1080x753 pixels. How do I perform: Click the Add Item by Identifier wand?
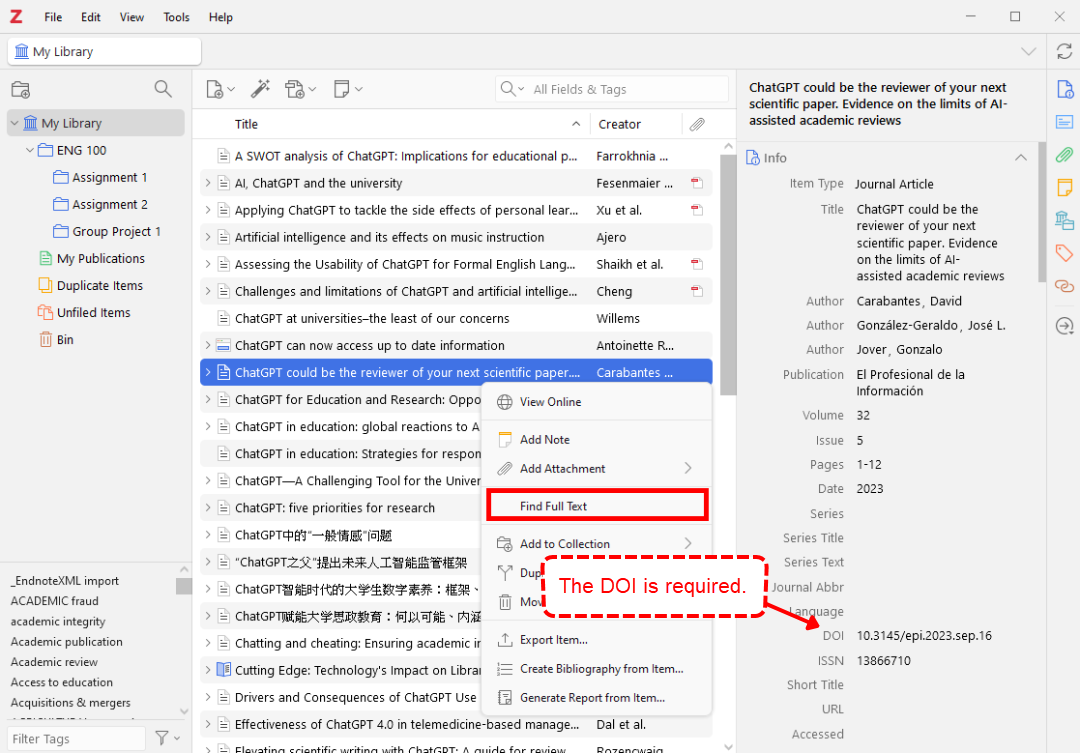[260, 89]
